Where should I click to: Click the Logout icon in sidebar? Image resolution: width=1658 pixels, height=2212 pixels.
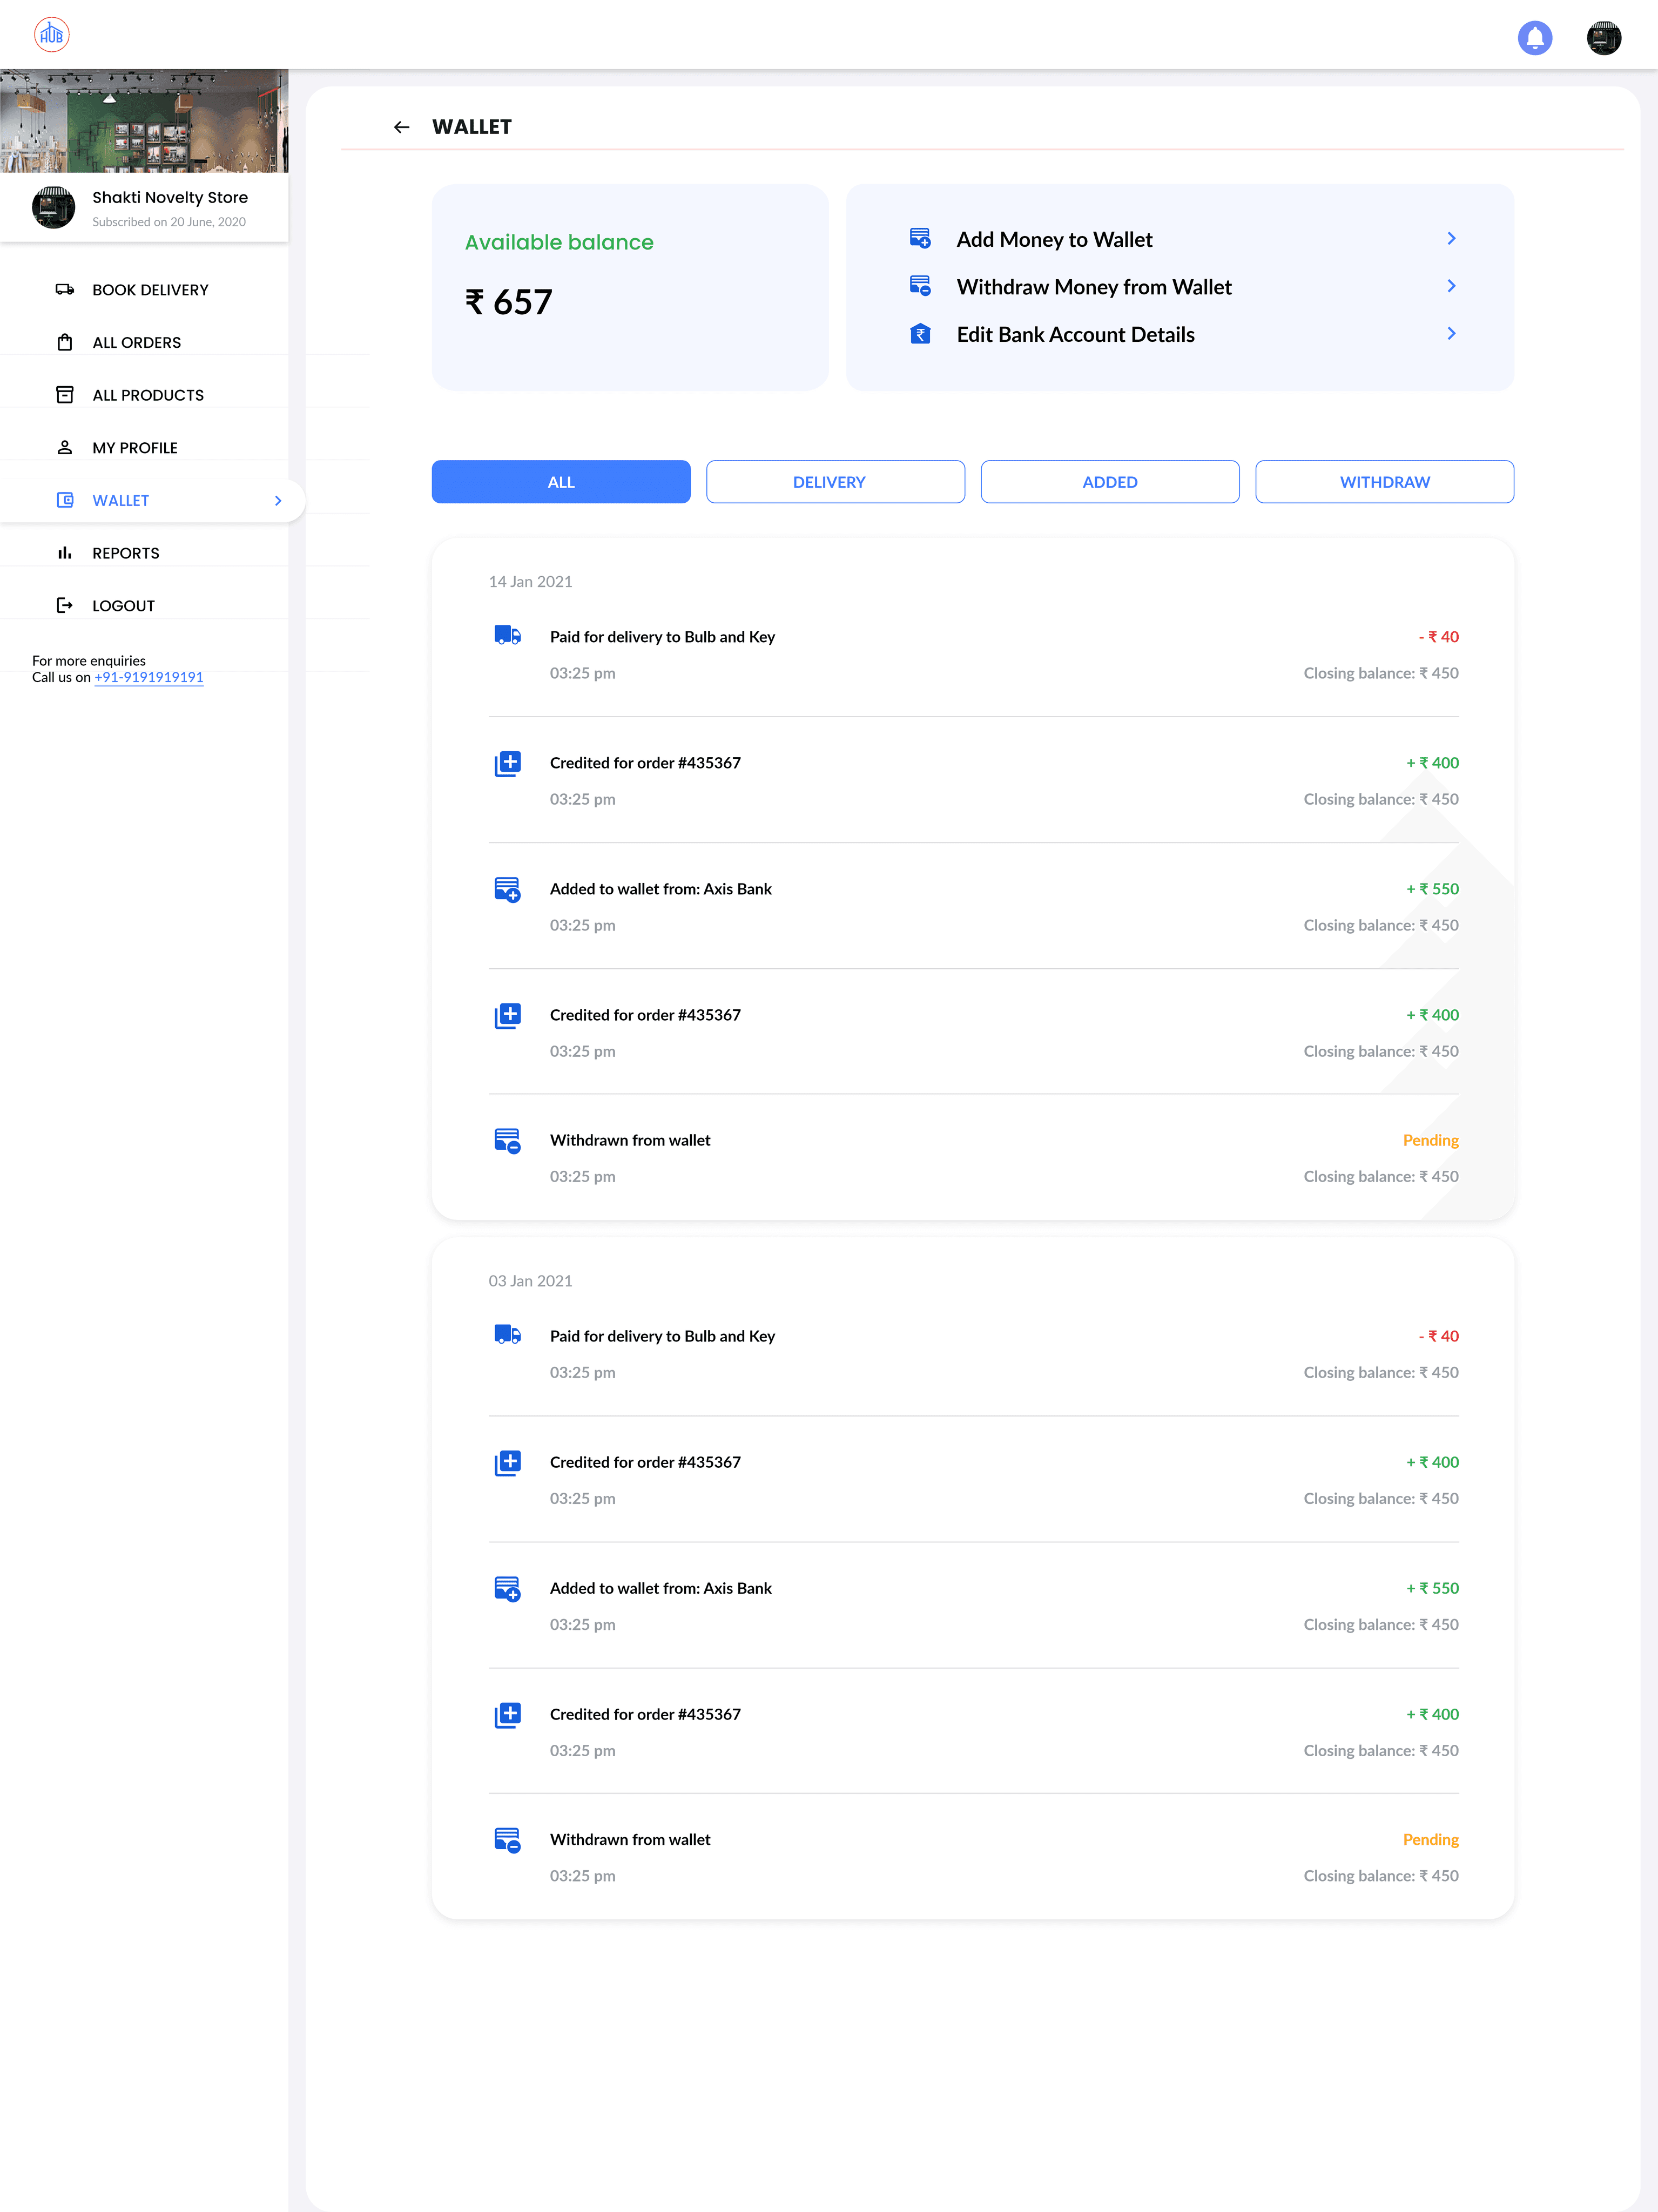coord(65,606)
